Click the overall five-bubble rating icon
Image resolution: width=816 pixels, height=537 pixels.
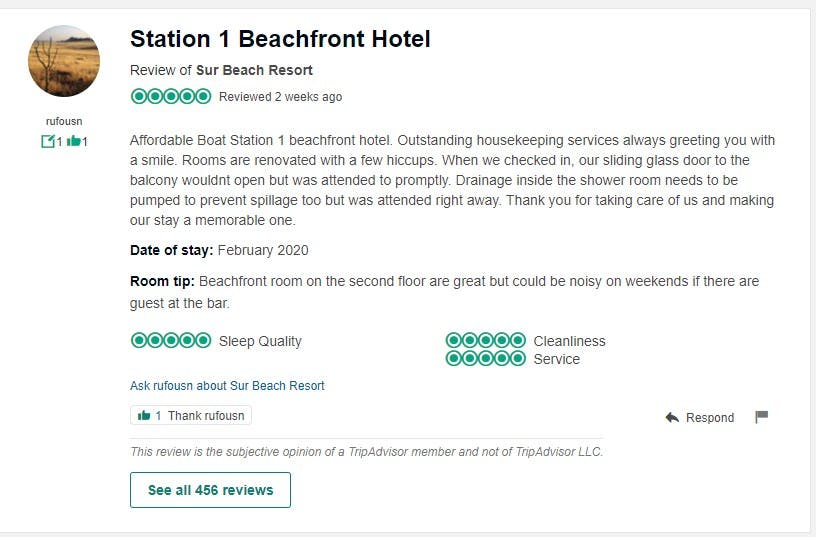171,96
